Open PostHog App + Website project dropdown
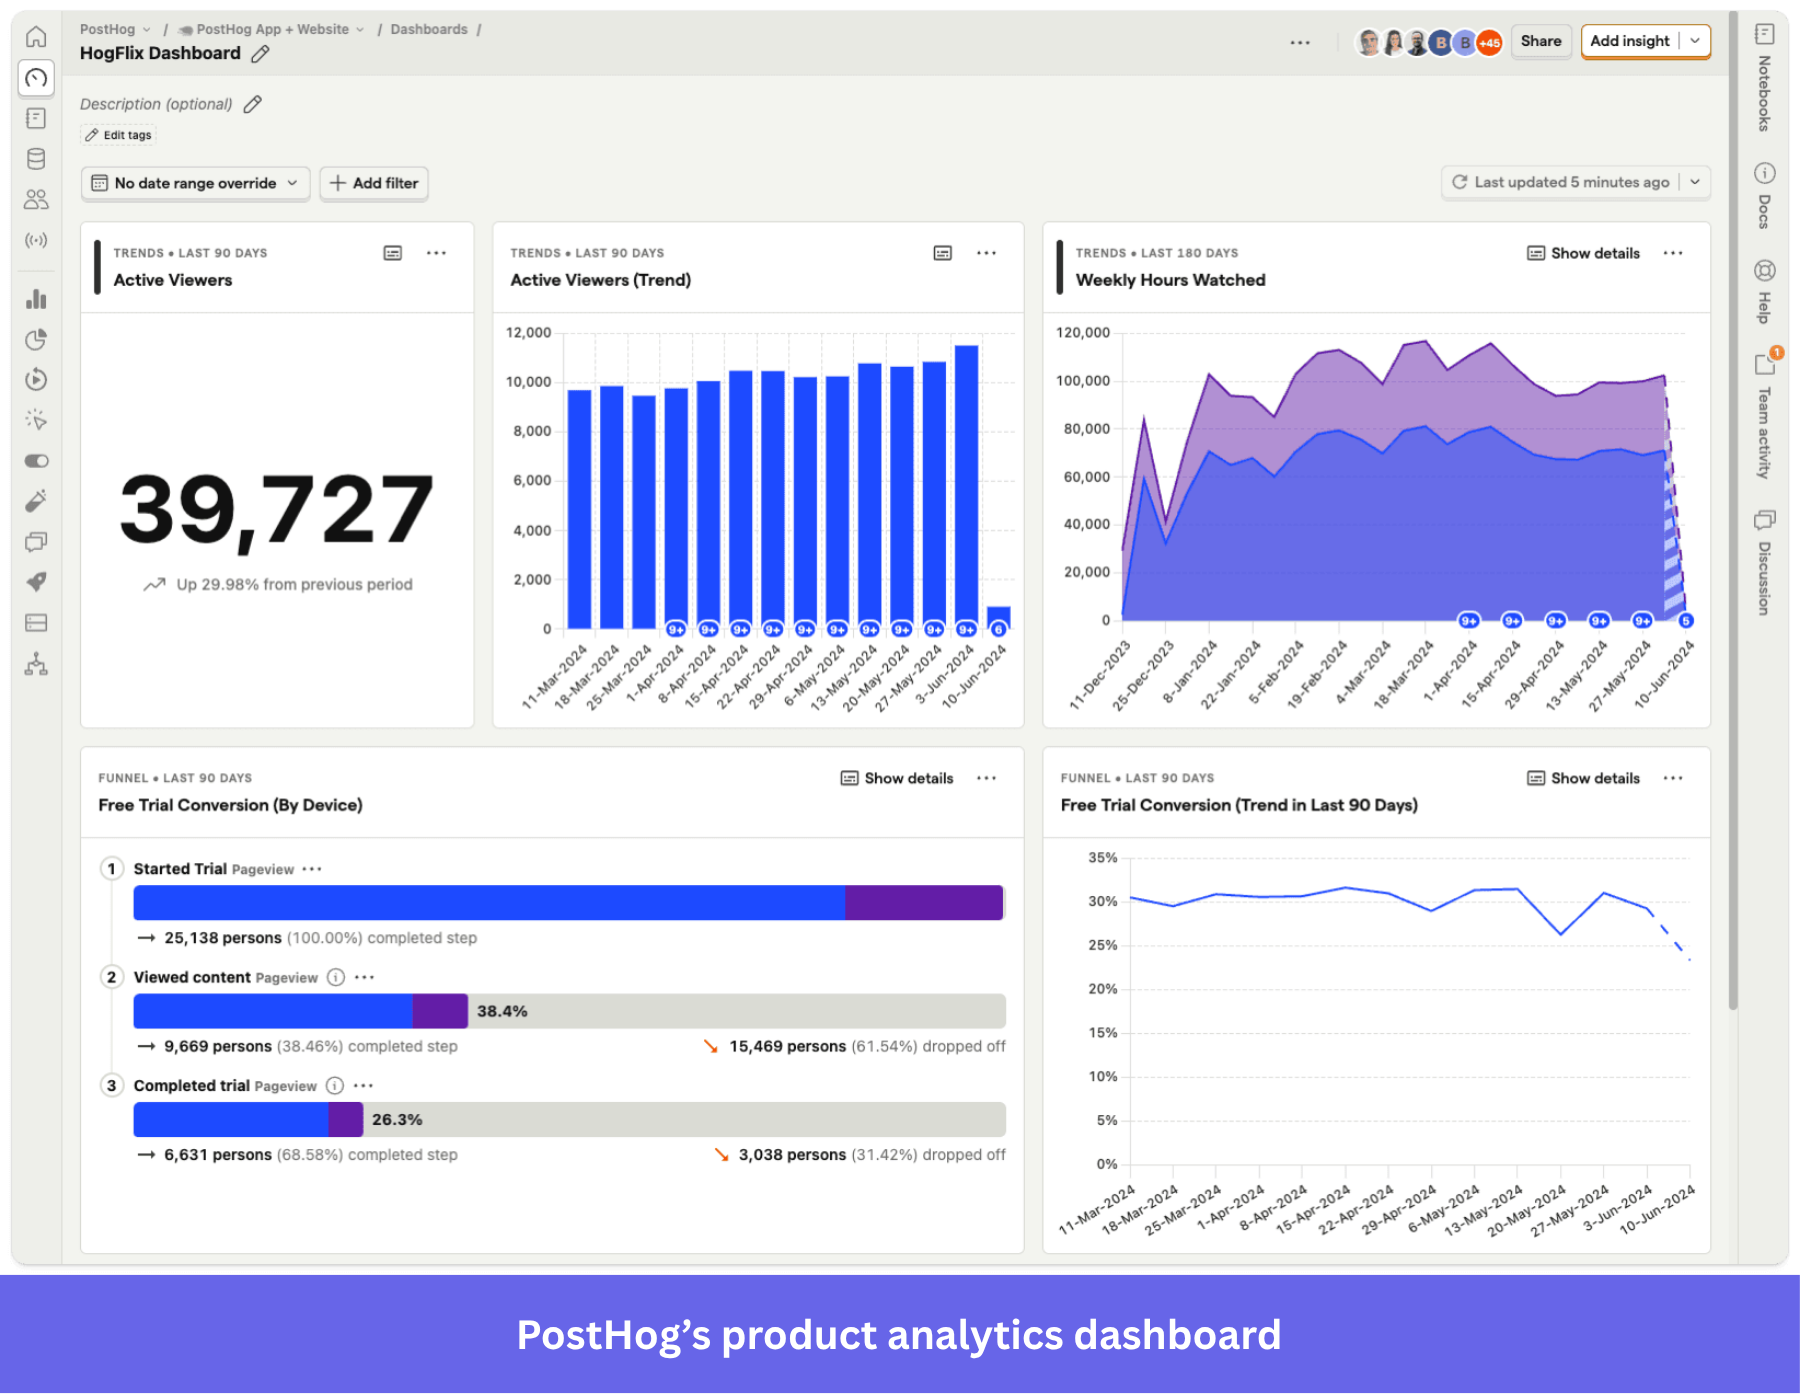1800x1394 pixels. [272, 29]
